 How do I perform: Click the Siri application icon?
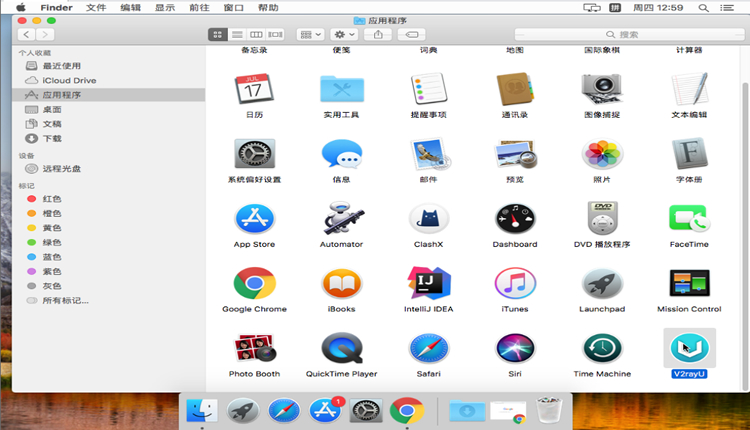point(515,349)
